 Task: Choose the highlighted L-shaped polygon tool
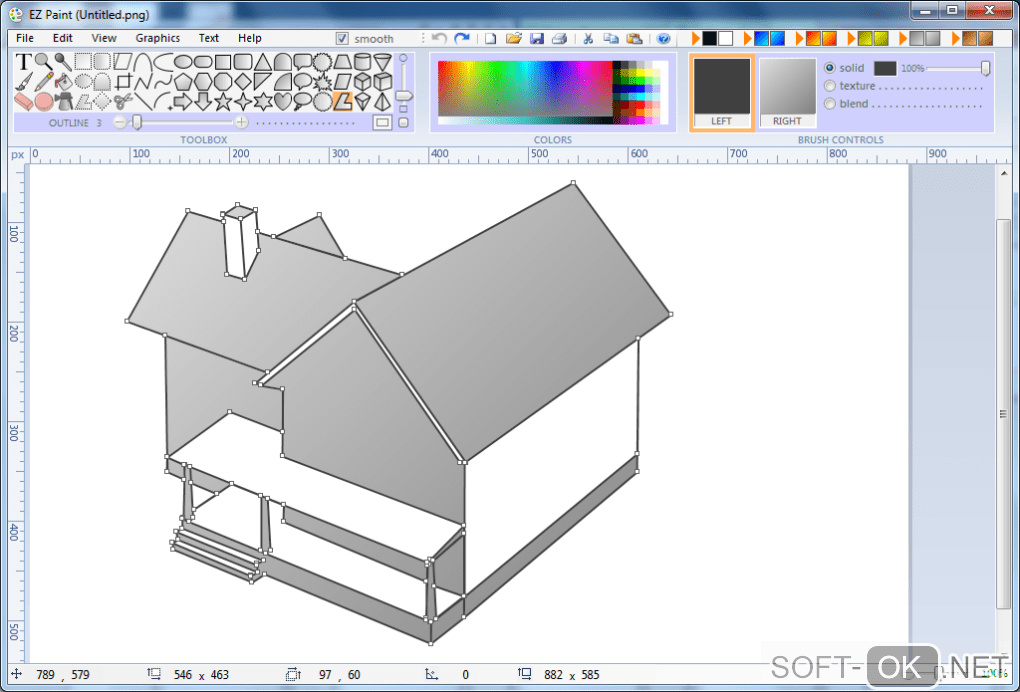click(x=343, y=101)
